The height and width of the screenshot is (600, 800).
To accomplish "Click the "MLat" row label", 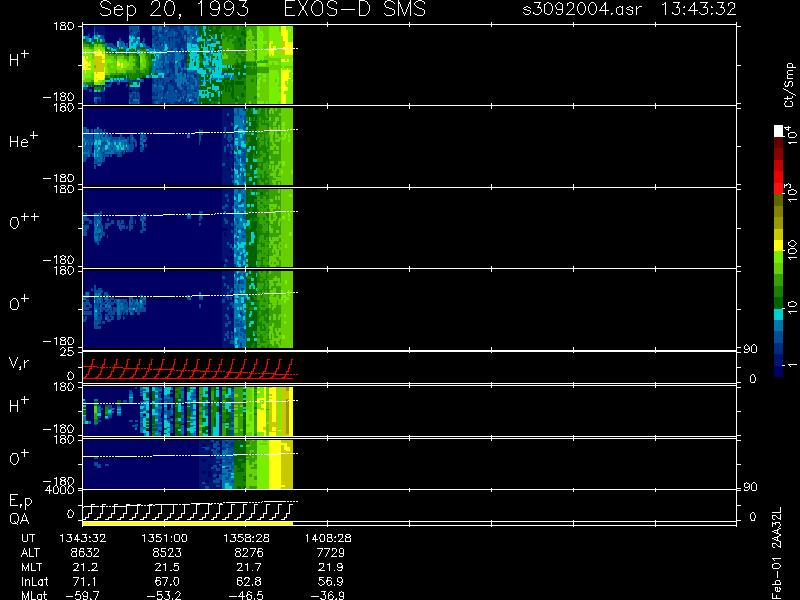I will pyautogui.click(x=34, y=595).
